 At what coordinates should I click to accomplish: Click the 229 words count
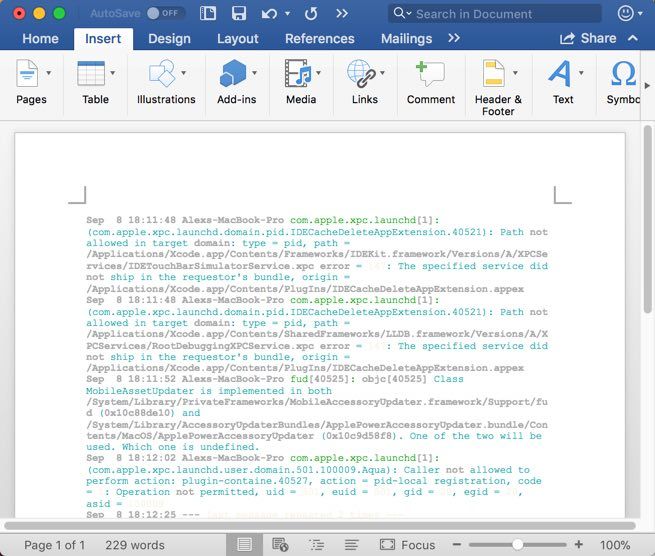click(x=135, y=545)
